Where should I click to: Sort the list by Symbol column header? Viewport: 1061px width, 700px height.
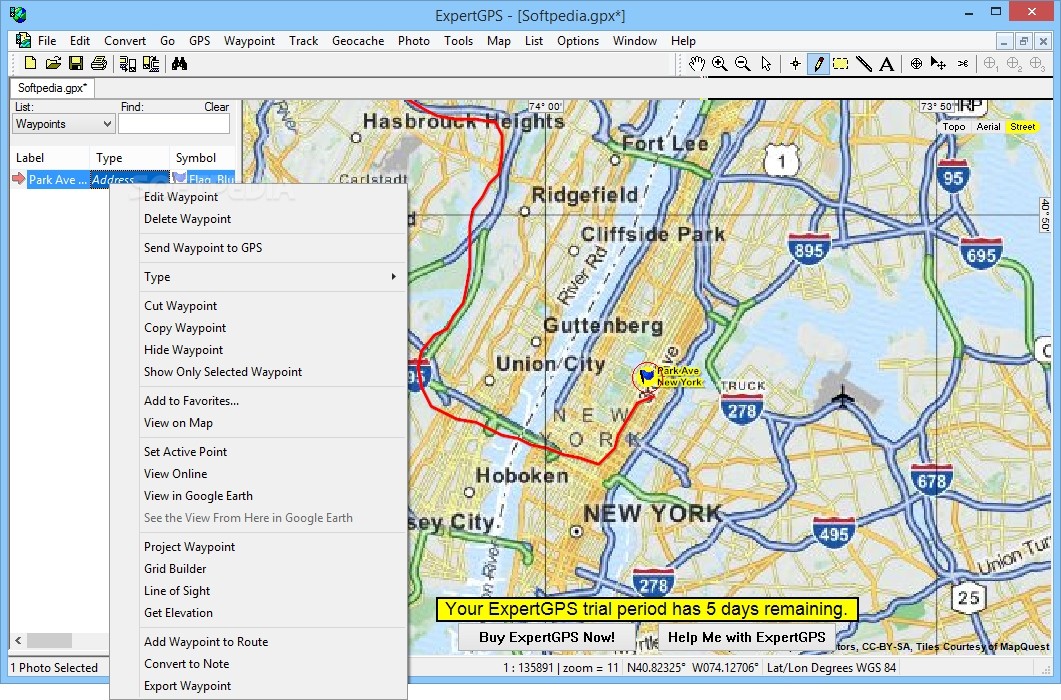click(202, 158)
